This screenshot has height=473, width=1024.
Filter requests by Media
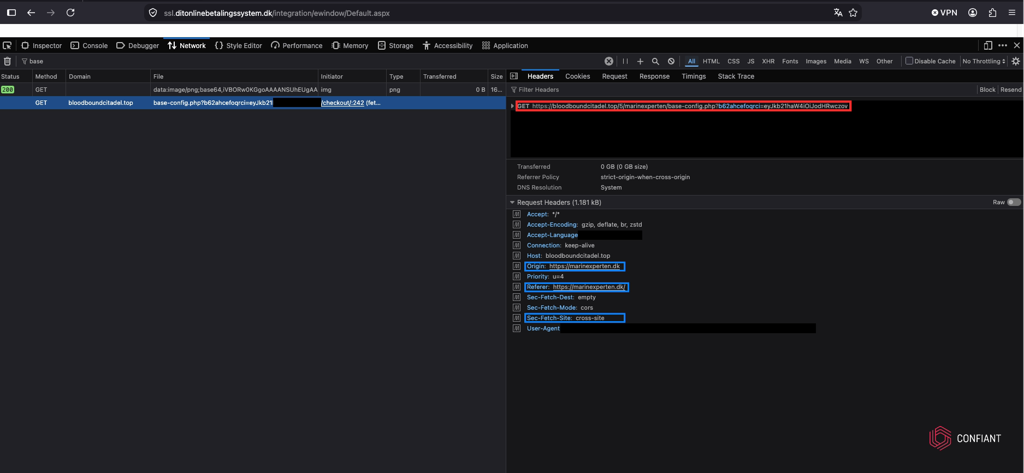(x=842, y=61)
